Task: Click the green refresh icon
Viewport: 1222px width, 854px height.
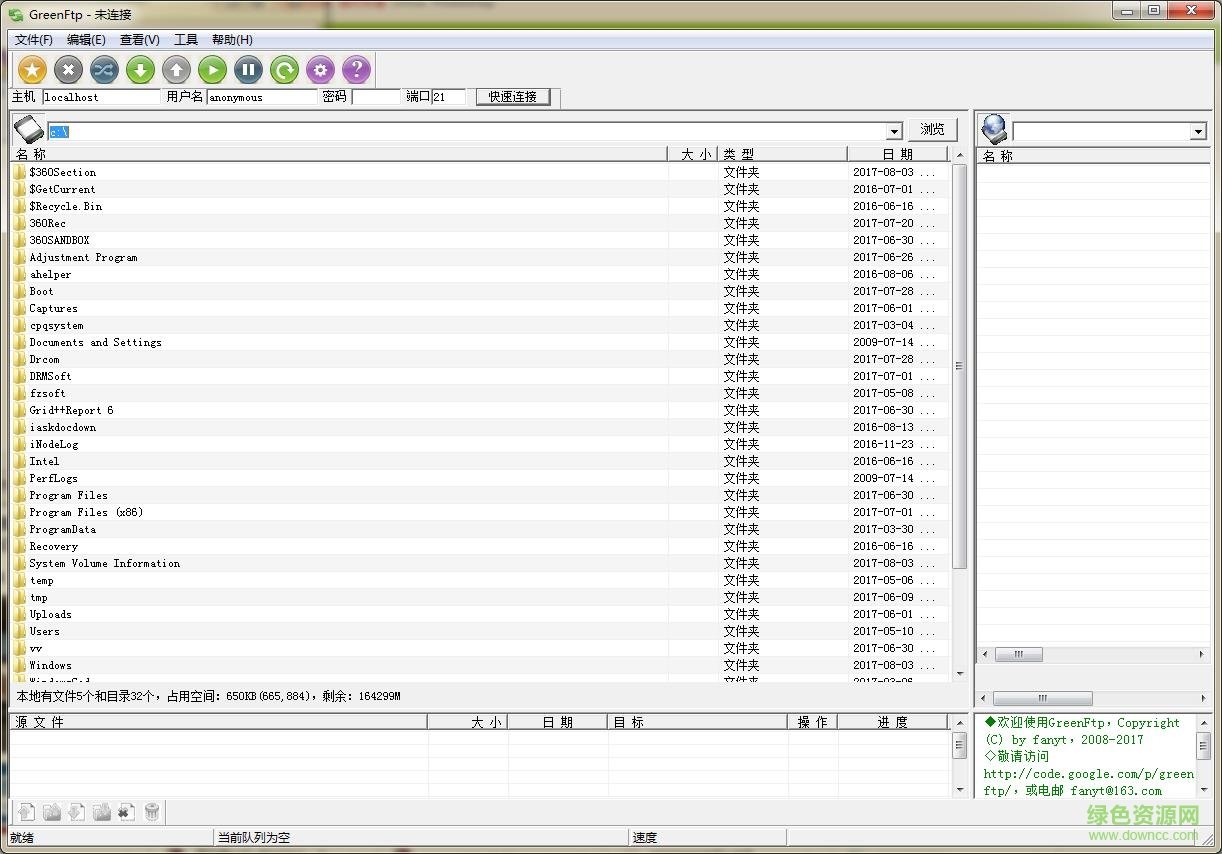Action: coord(284,69)
